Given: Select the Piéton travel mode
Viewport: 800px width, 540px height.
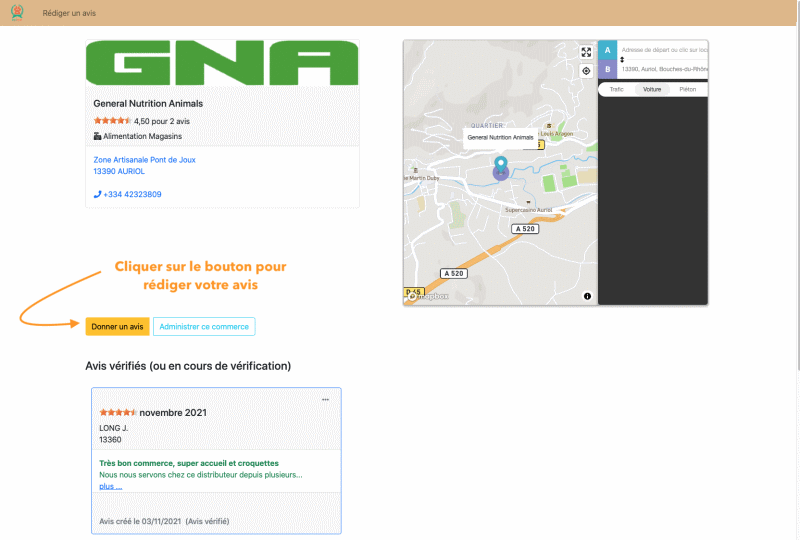Looking at the screenshot, I should point(687,89).
